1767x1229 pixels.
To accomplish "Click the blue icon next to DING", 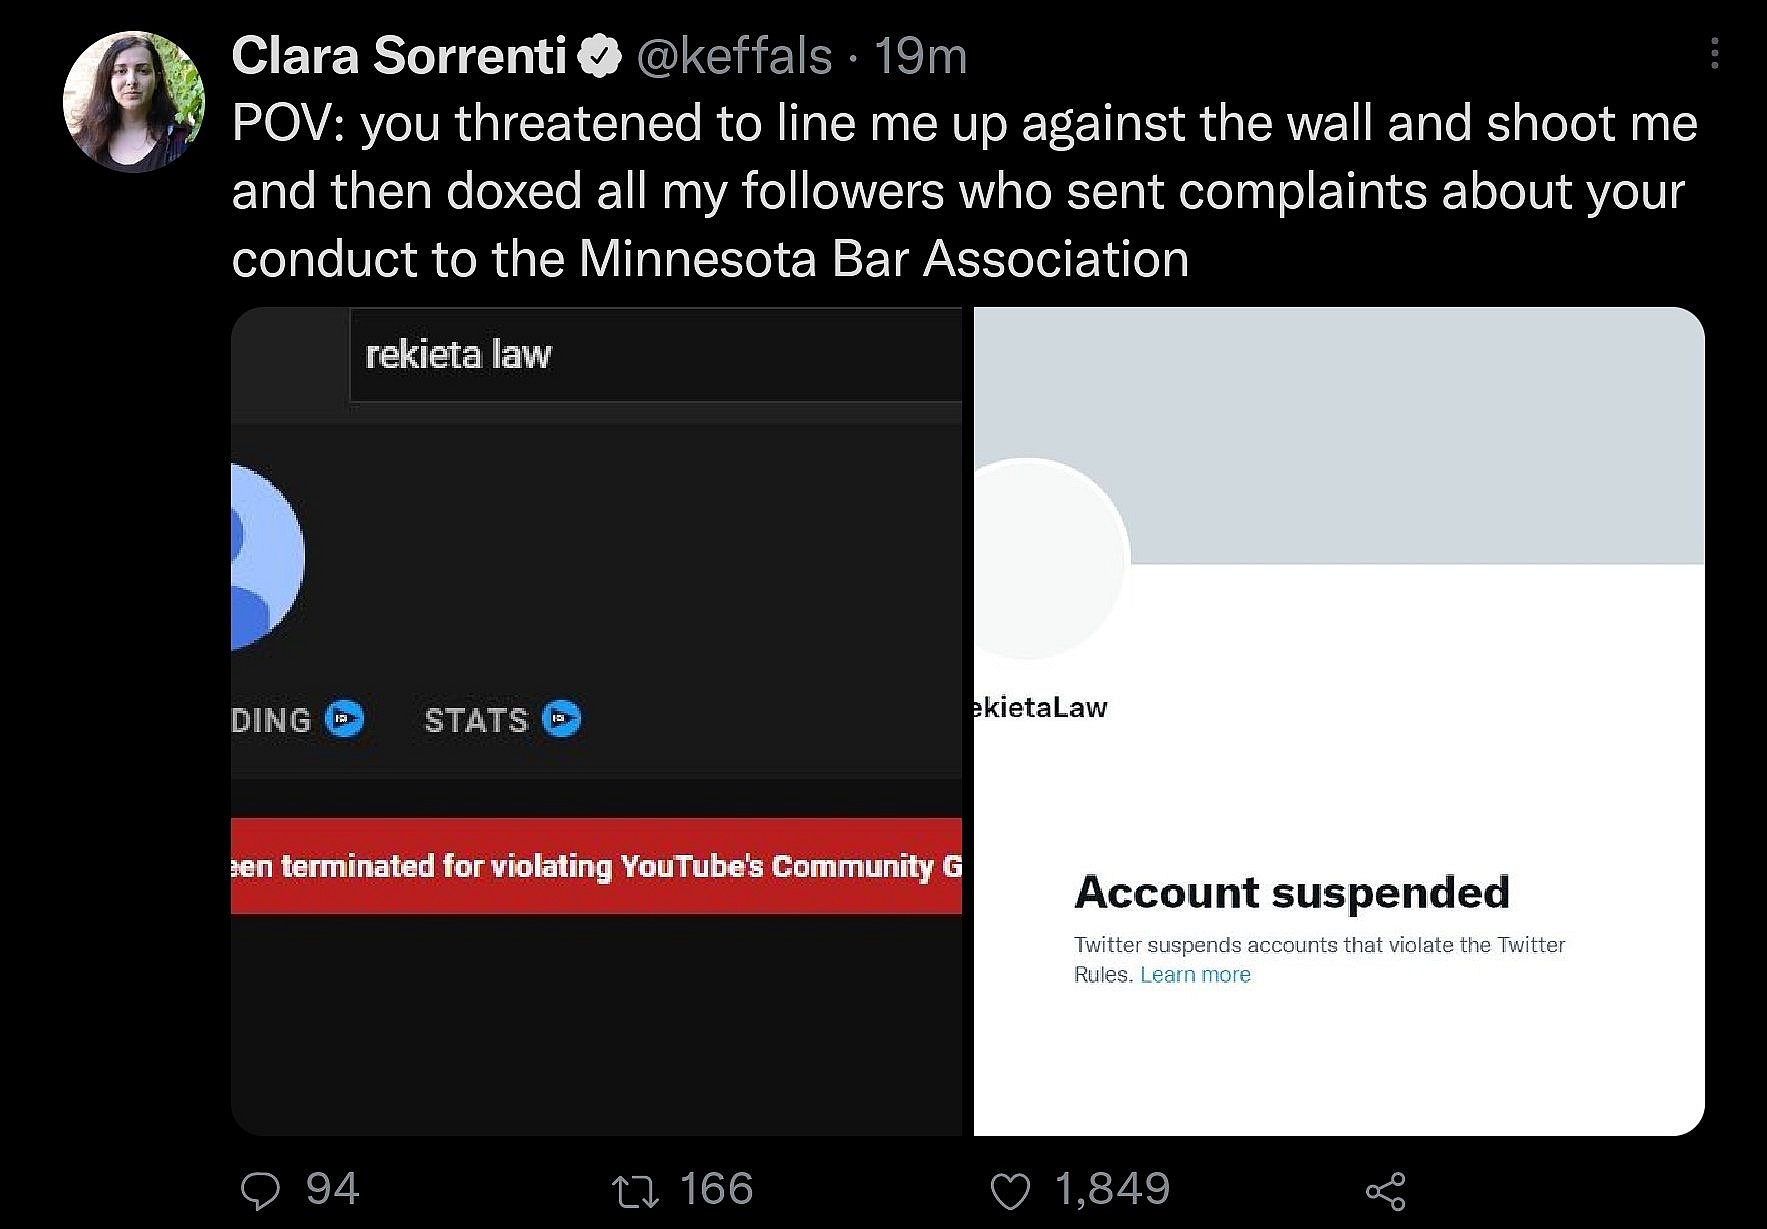I will click(346, 719).
